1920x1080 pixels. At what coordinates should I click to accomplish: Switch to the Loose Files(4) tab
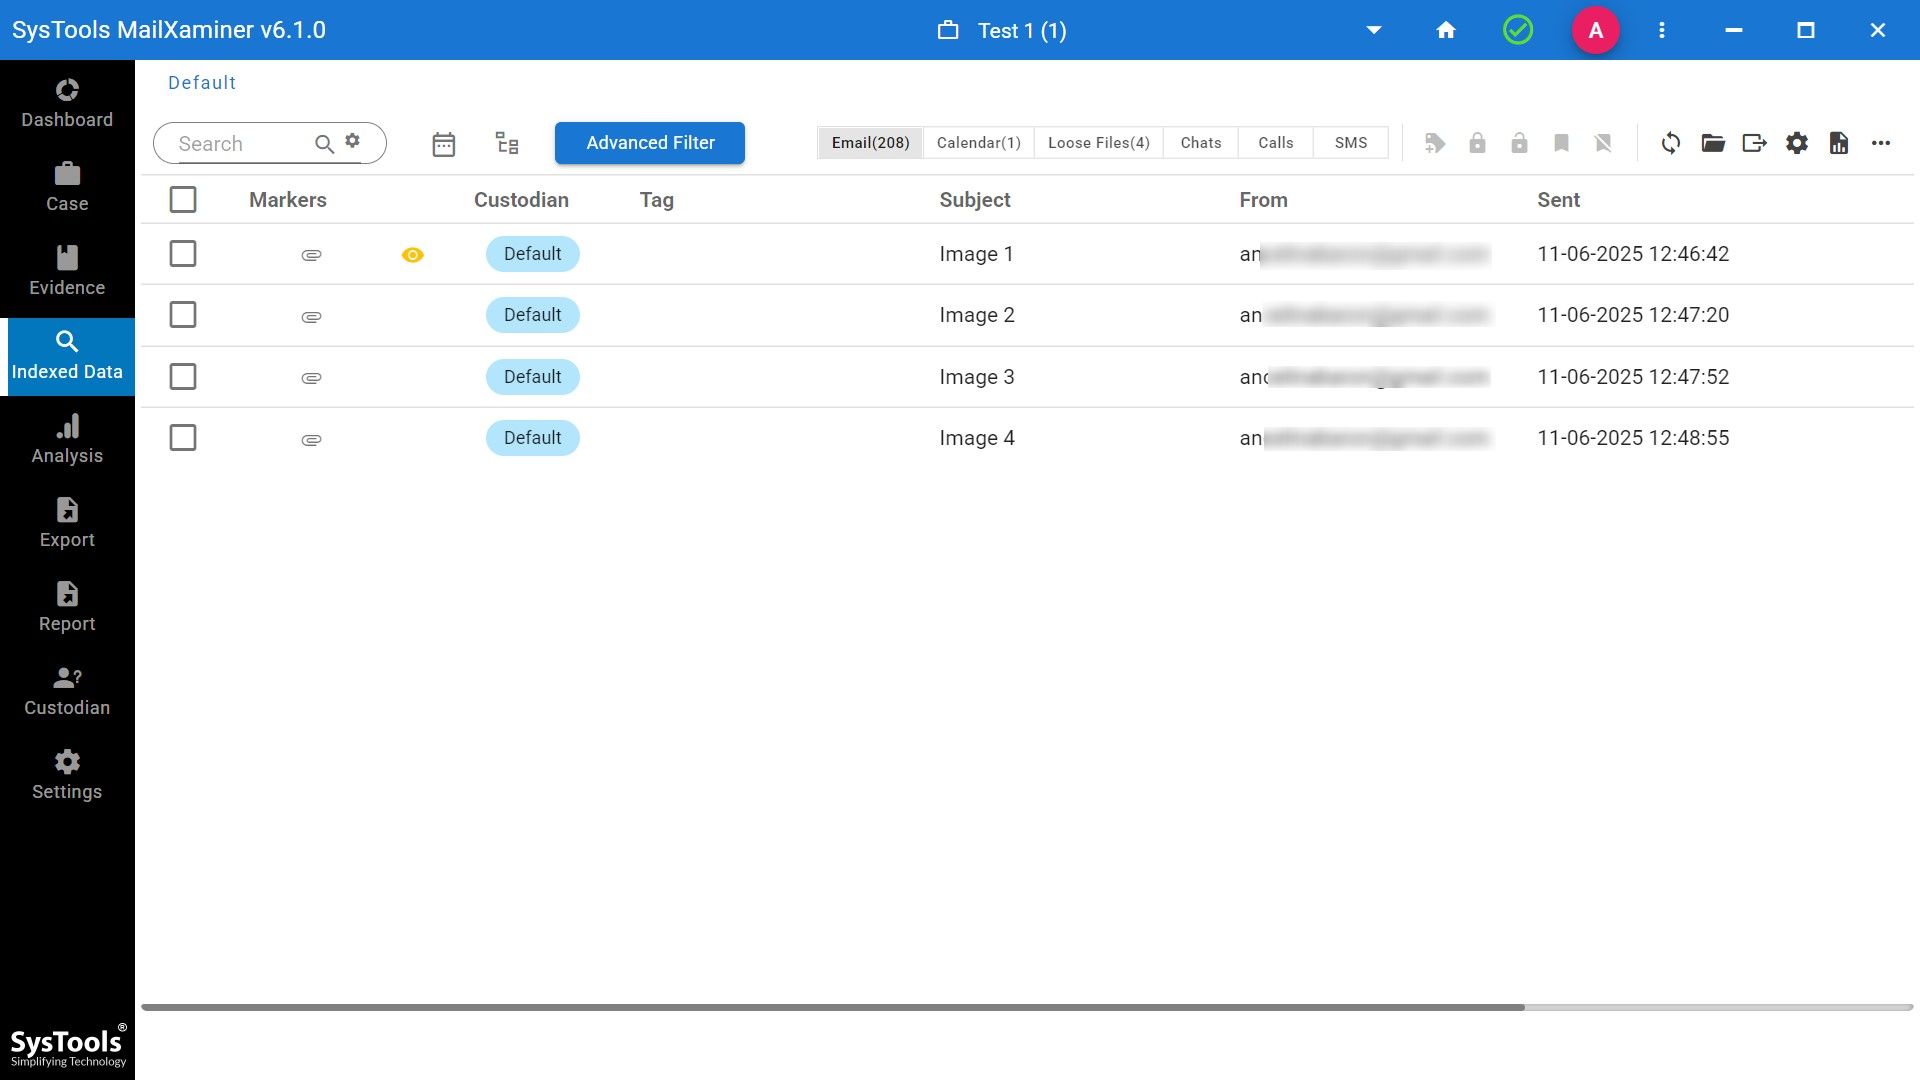click(1098, 143)
